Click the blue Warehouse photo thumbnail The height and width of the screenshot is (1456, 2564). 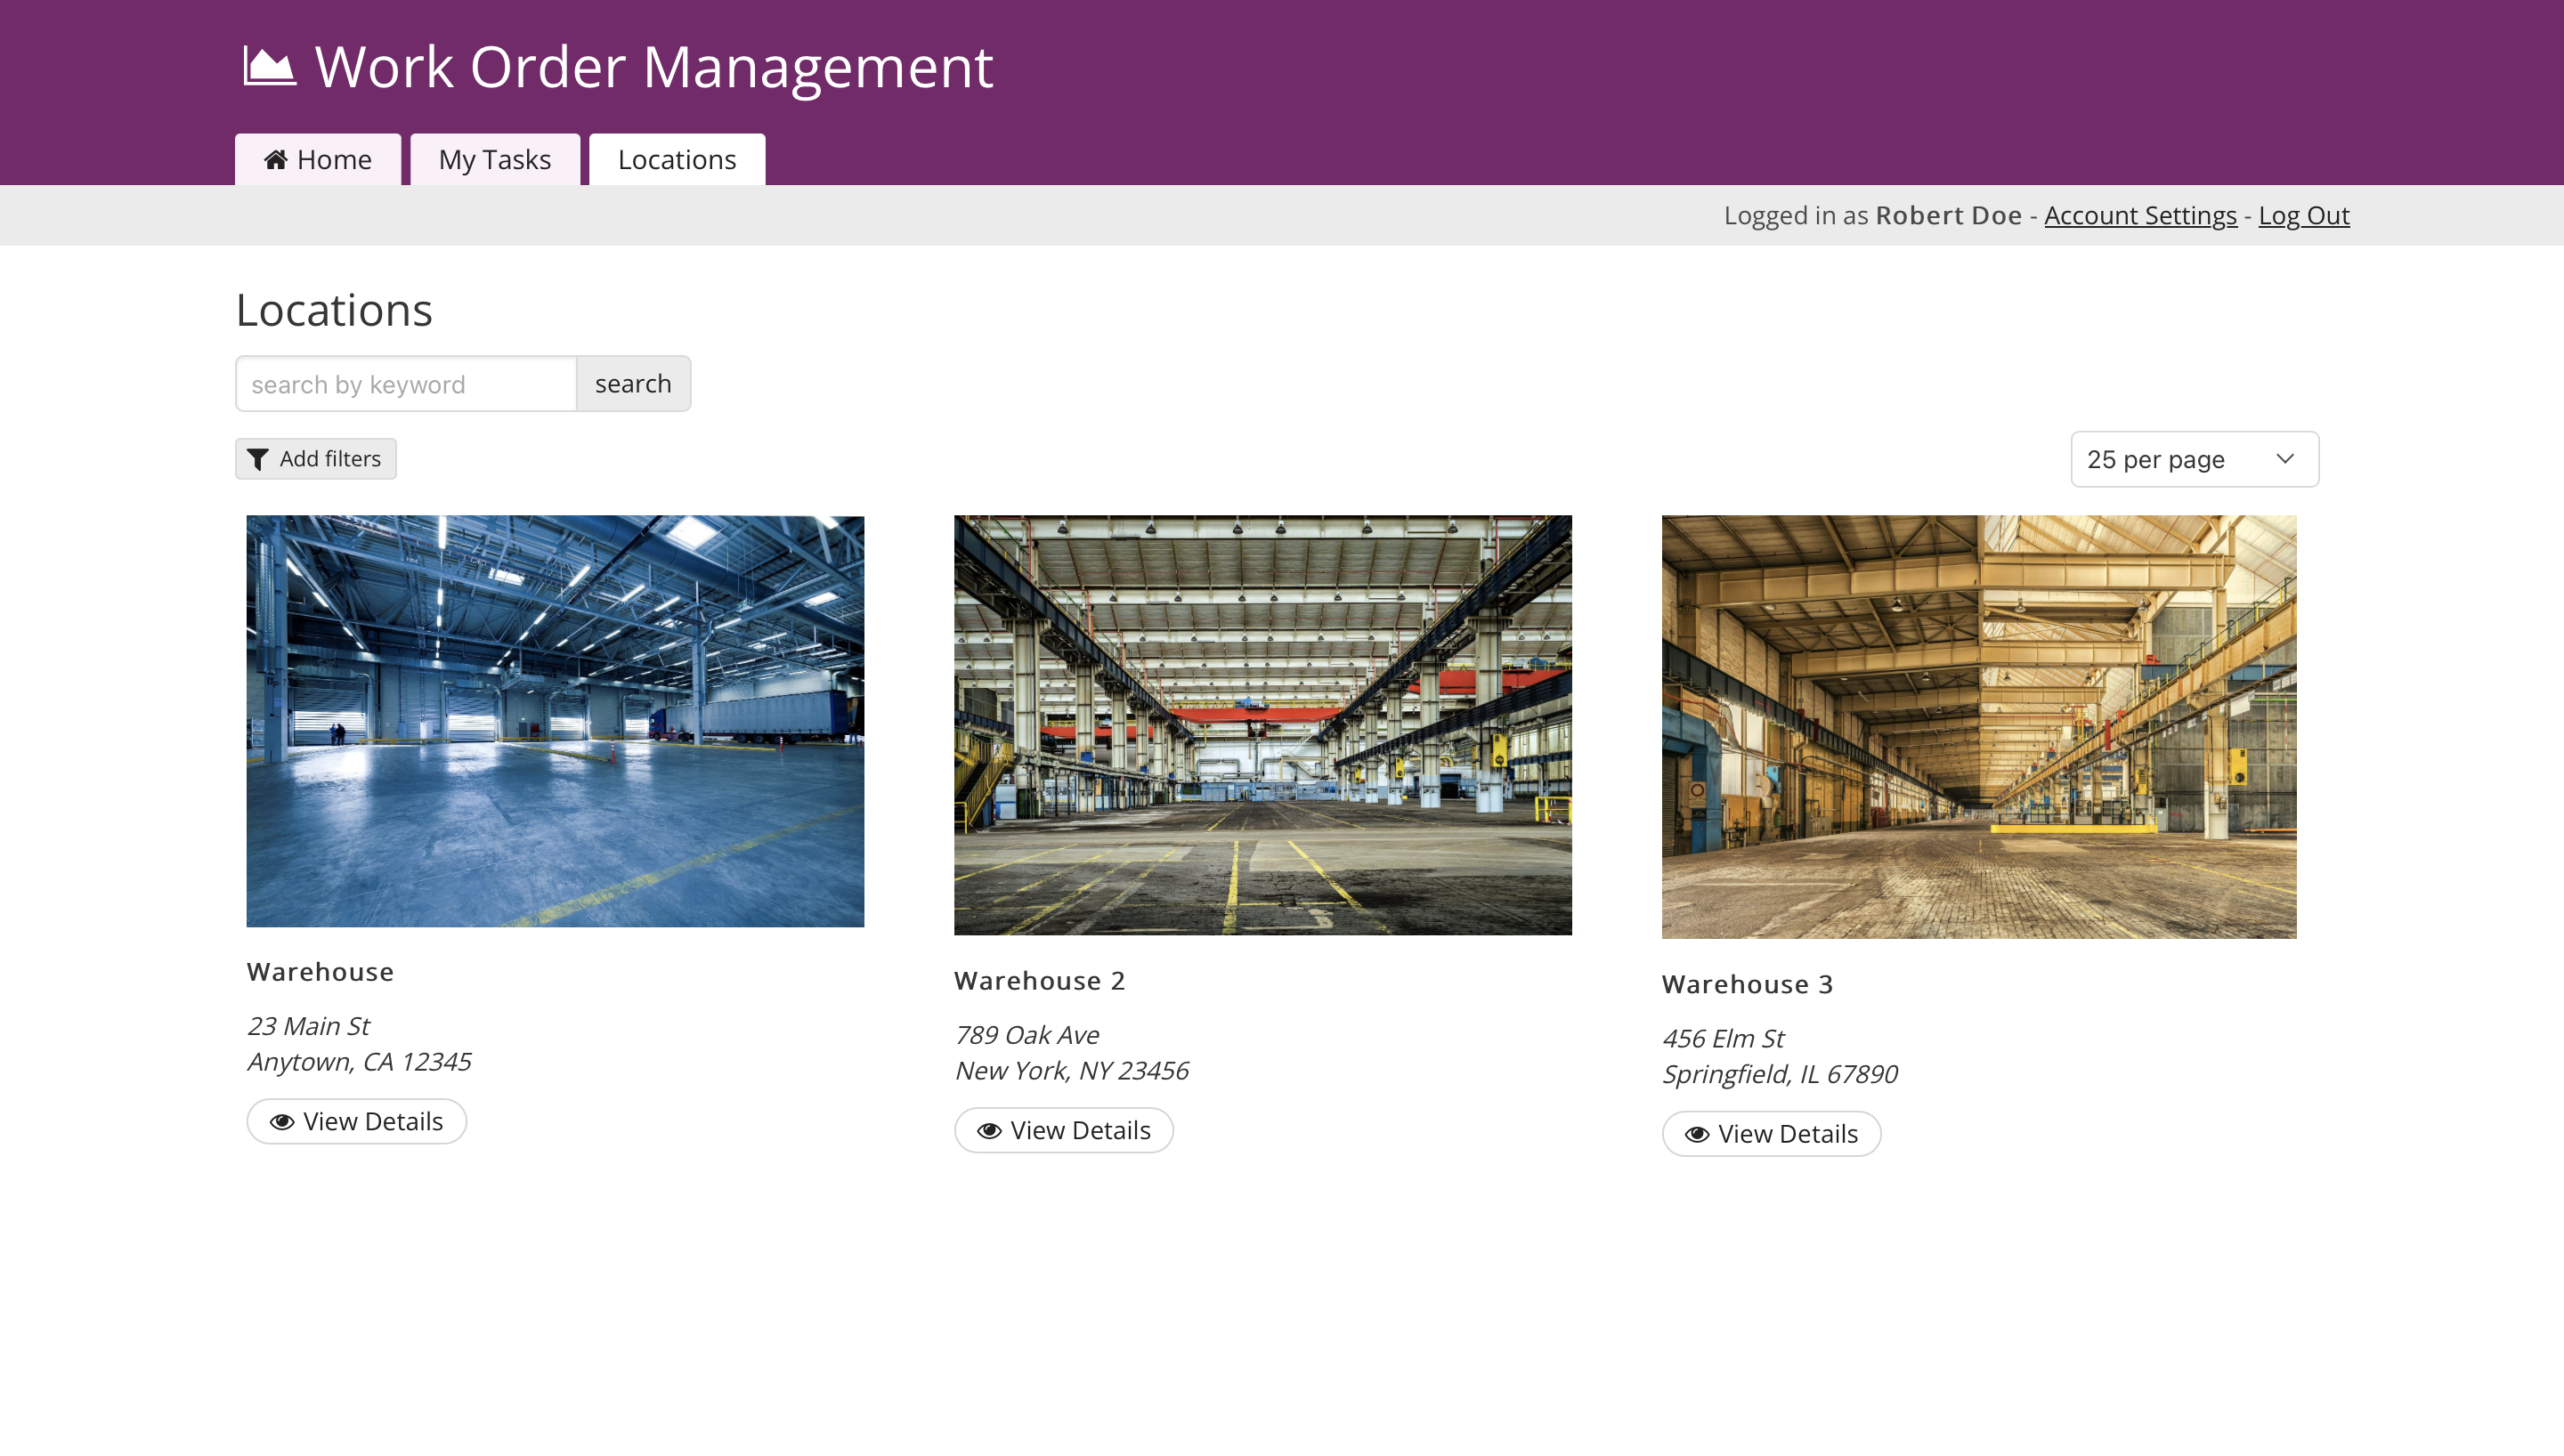tap(555, 721)
